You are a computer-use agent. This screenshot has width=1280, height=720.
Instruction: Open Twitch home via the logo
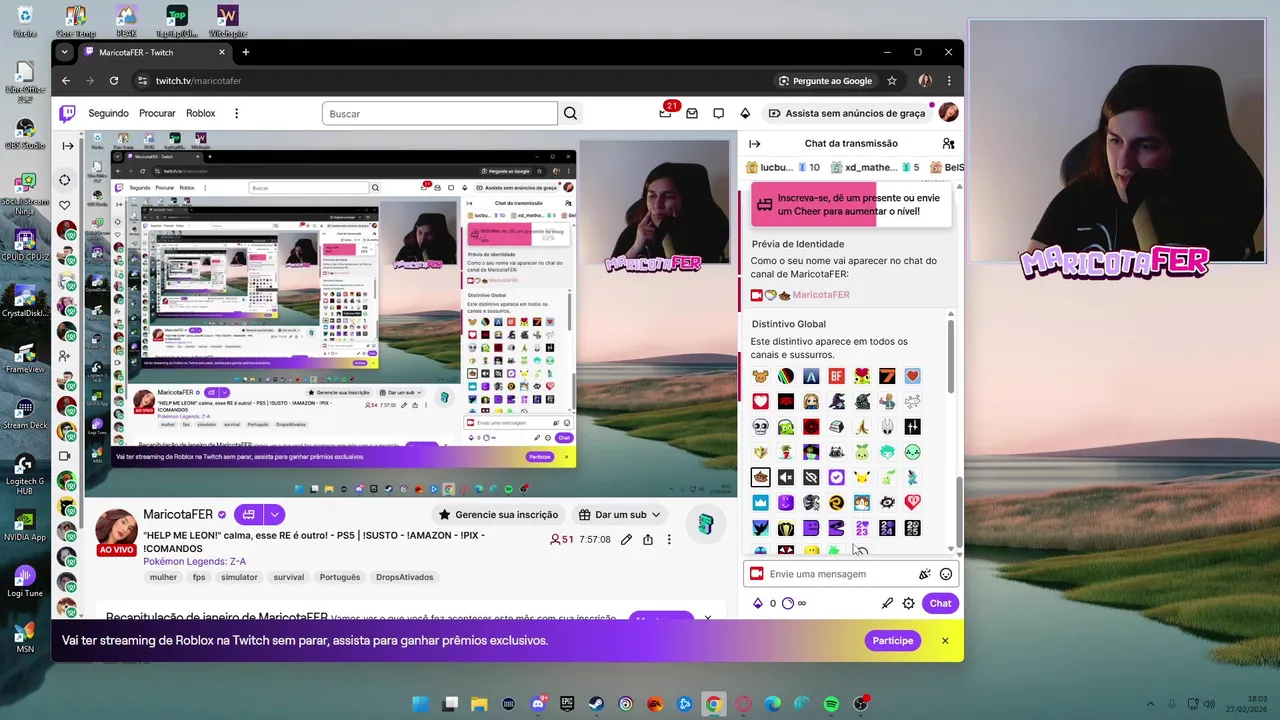pyautogui.click(x=67, y=113)
